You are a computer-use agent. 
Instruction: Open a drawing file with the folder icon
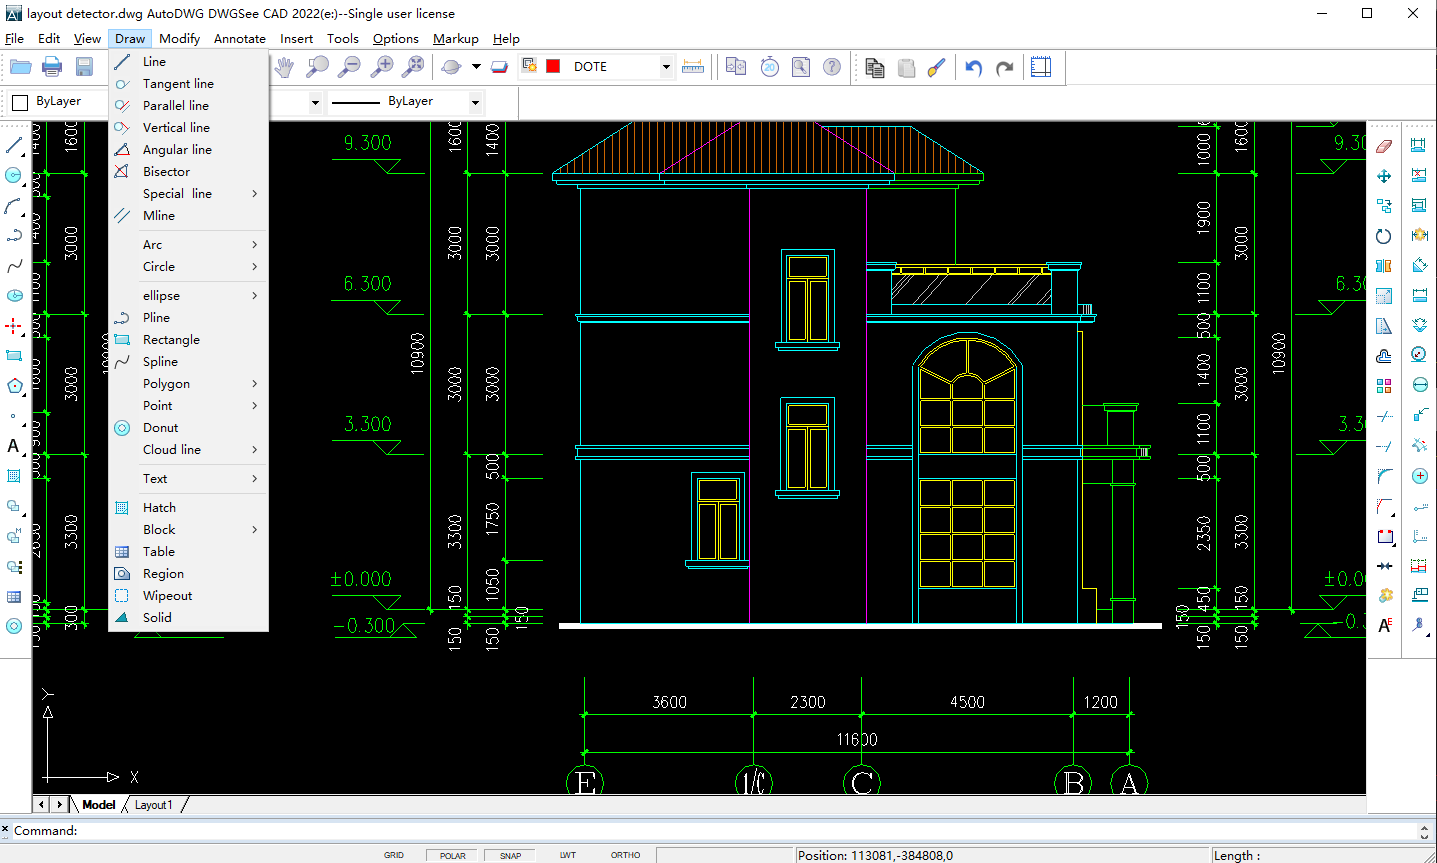(x=20, y=67)
